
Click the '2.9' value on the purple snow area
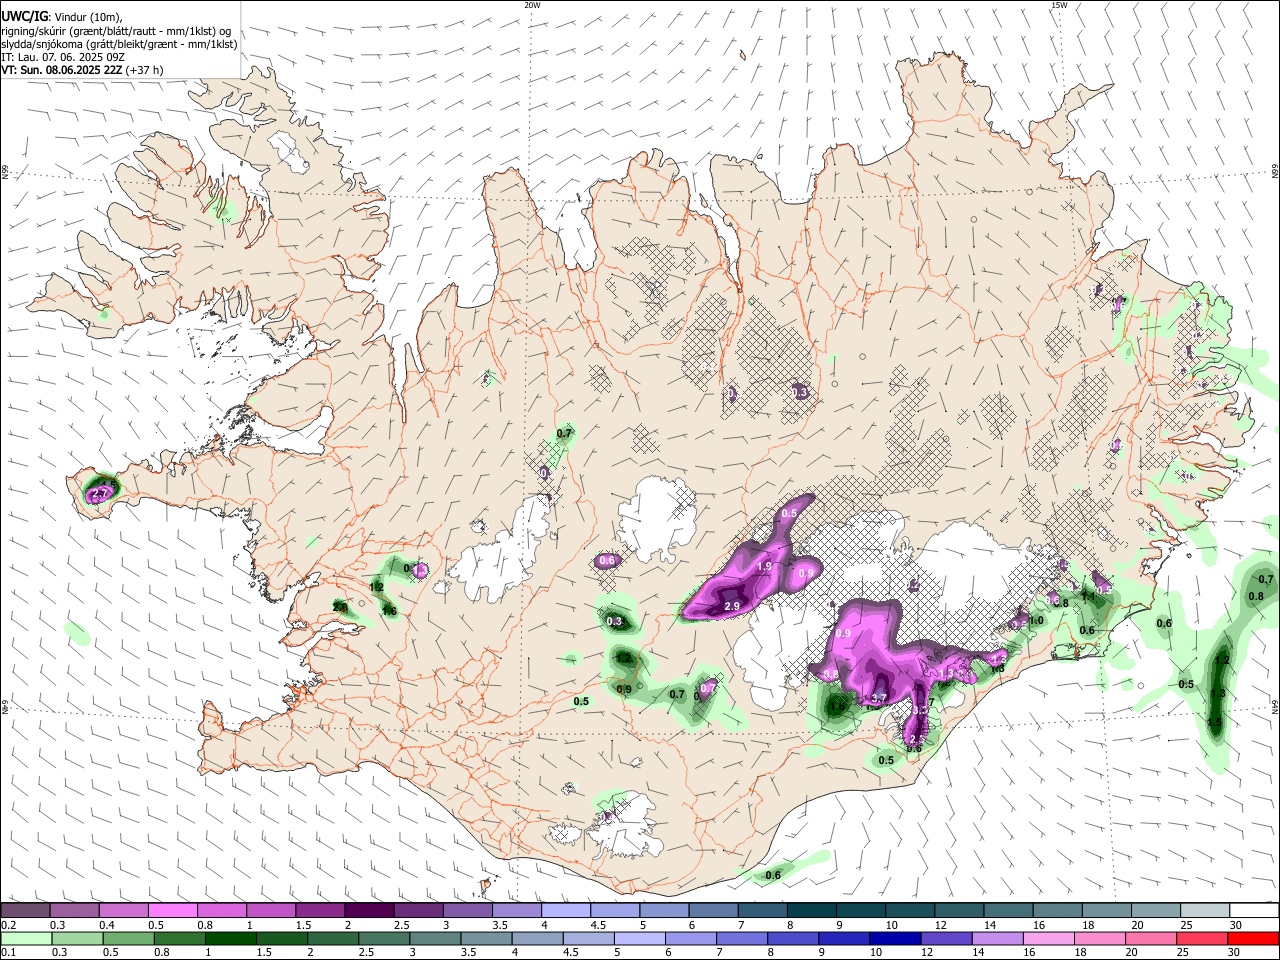coord(731,606)
